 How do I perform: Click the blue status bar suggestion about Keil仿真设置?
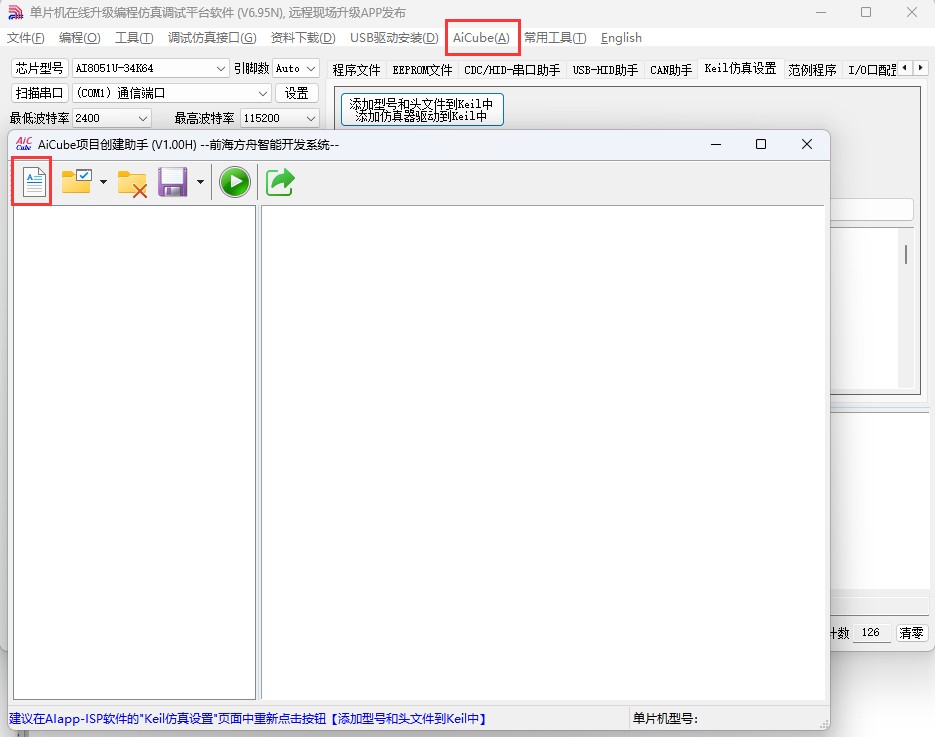point(248,719)
